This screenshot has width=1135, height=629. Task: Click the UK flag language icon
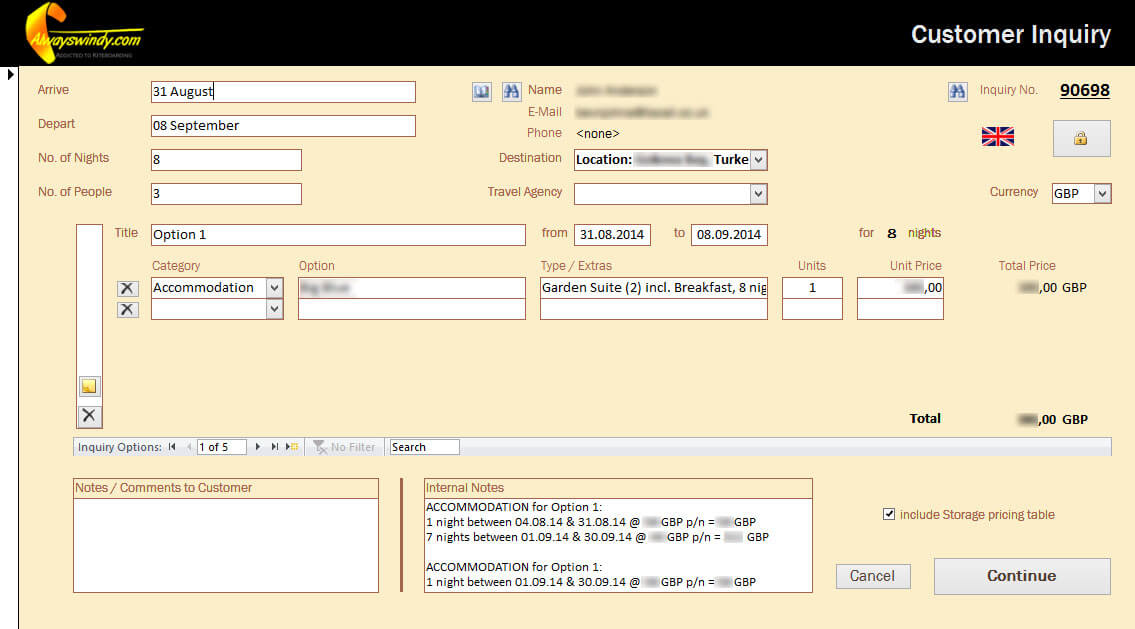pos(997,137)
